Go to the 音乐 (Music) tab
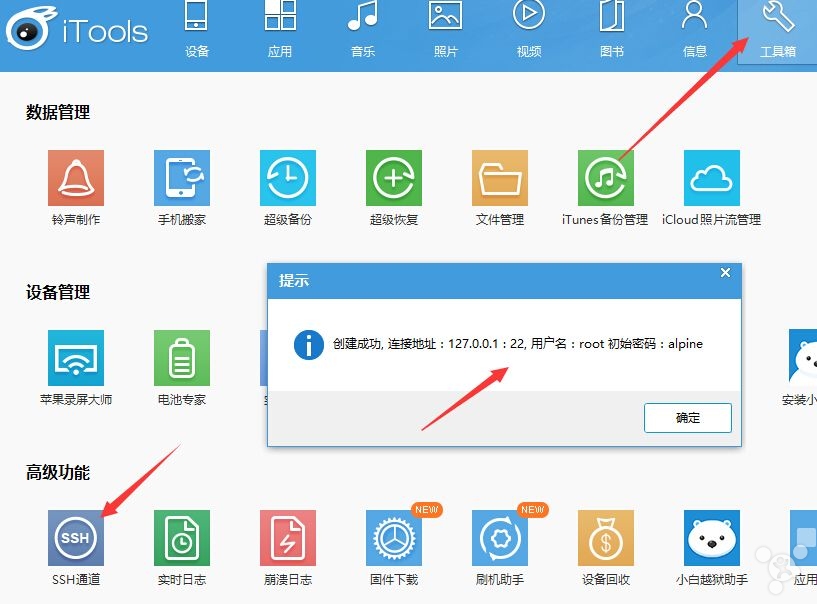The height and width of the screenshot is (604, 817). (363, 30)
